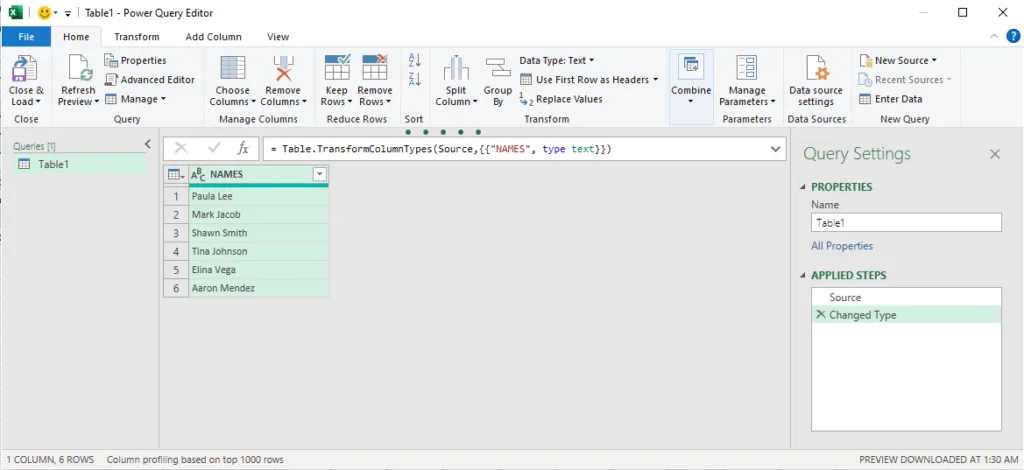Open the Recent Sources dropdown
This screenshot has width=1024, height=470.
(x=904, y=80)
